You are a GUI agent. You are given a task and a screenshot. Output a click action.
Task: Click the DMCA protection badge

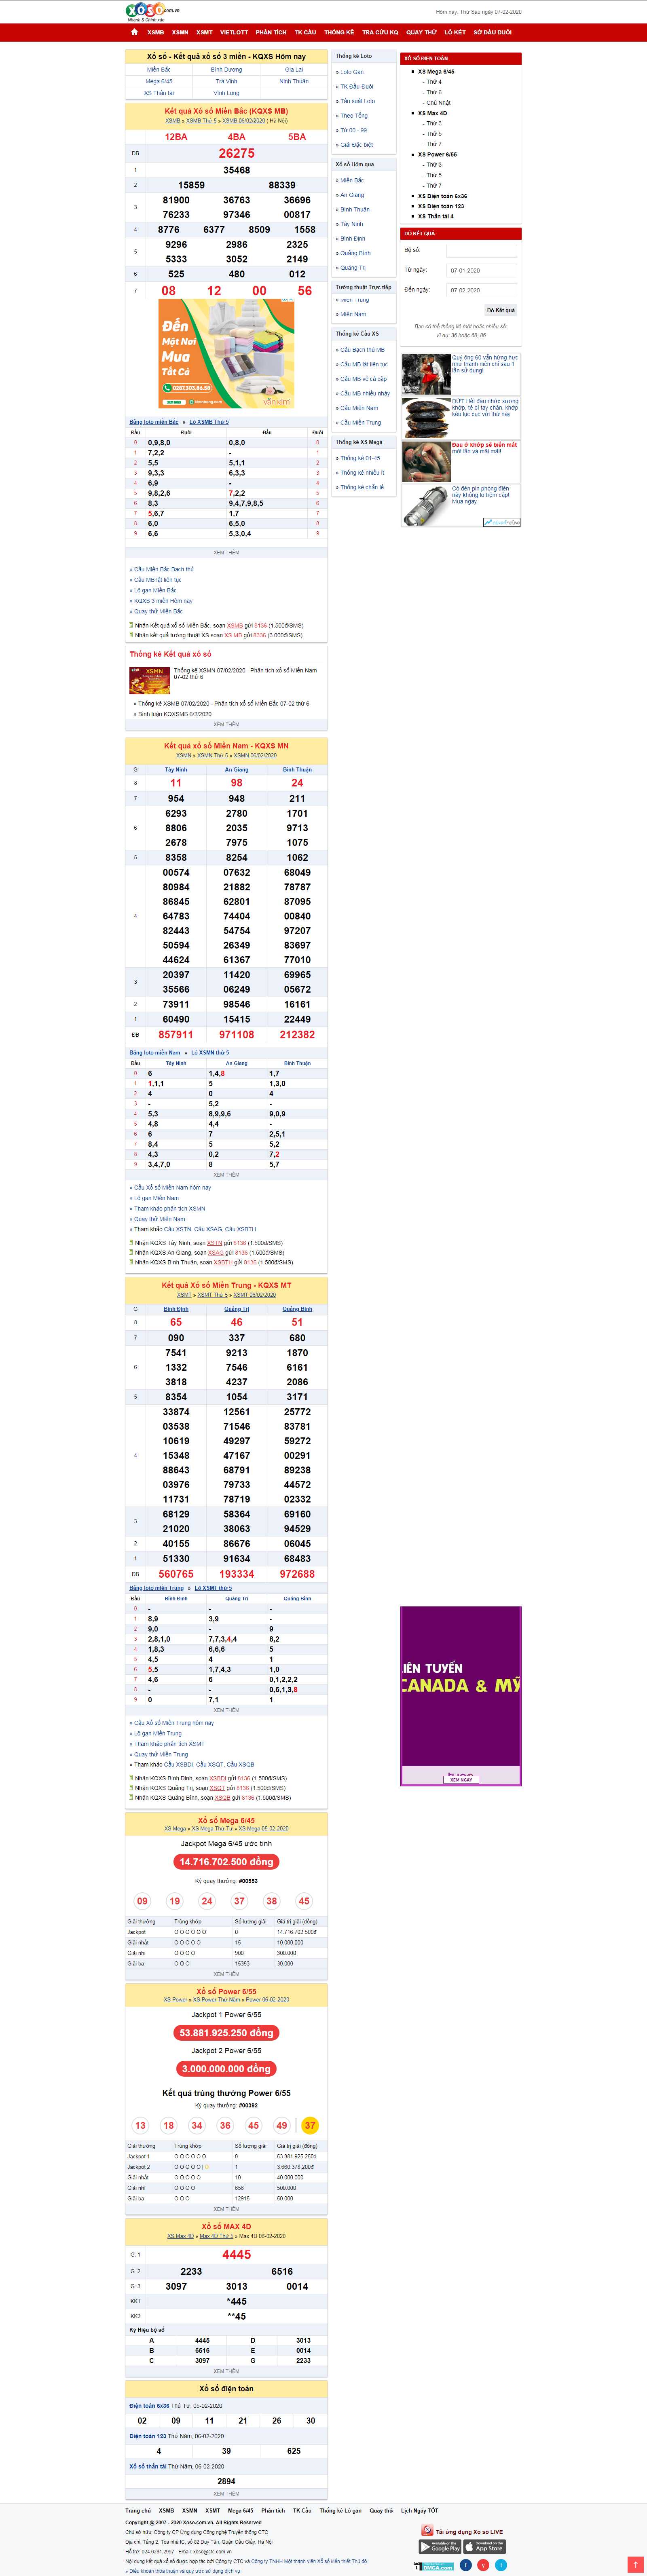coord(434,2566)
